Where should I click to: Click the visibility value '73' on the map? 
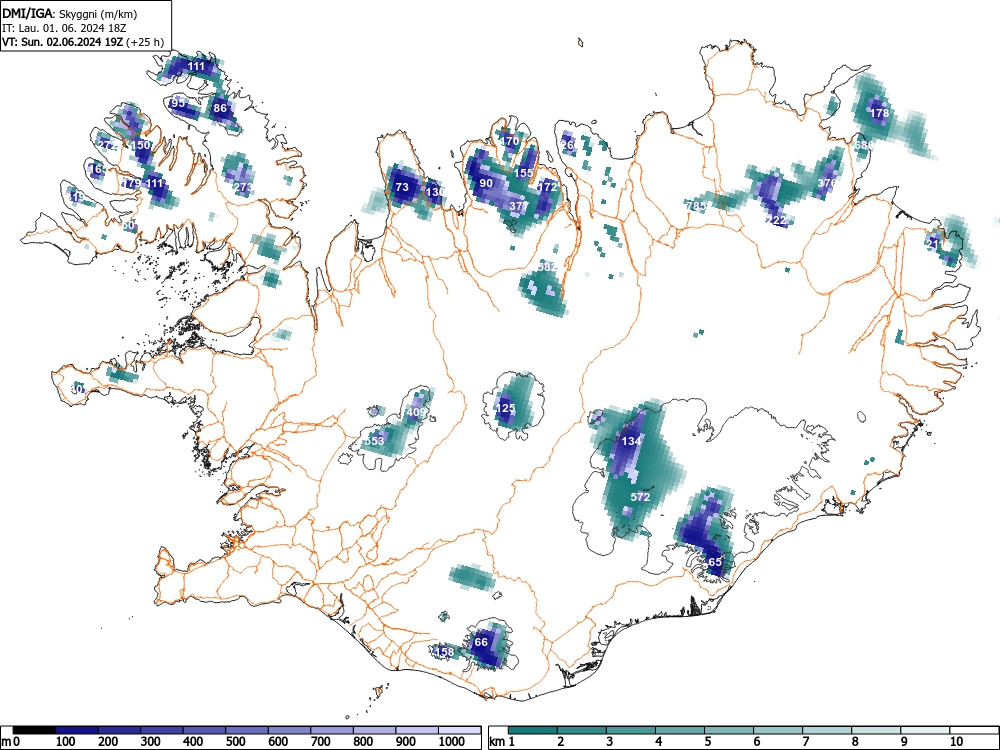pos(402,187)
